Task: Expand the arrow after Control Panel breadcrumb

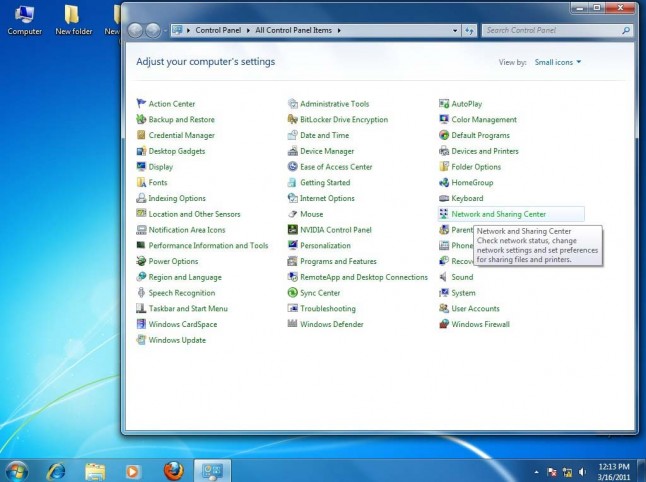Action: tap(248, 30)
